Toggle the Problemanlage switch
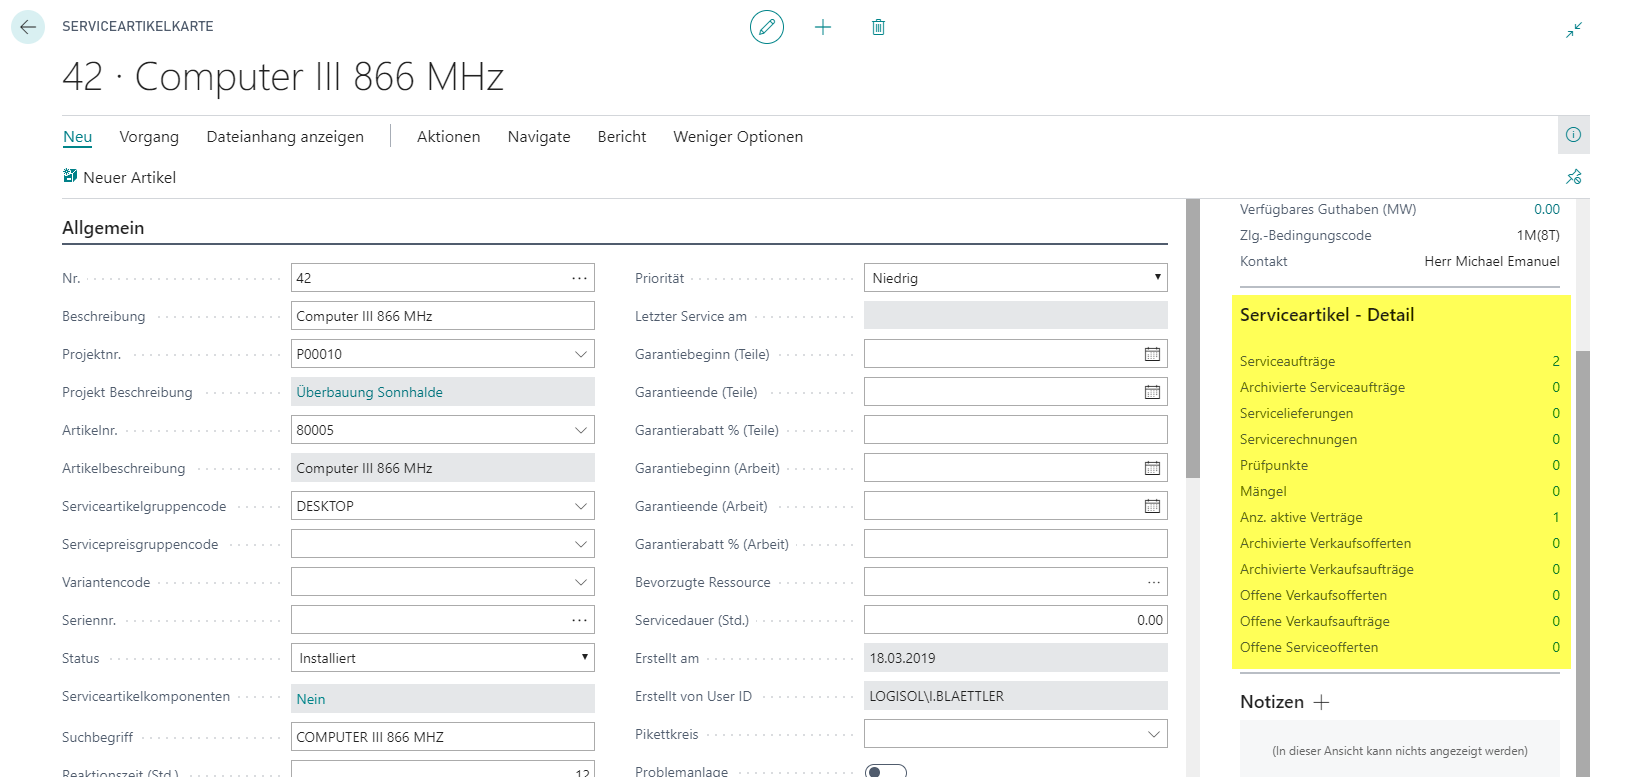 coord(886,771)
